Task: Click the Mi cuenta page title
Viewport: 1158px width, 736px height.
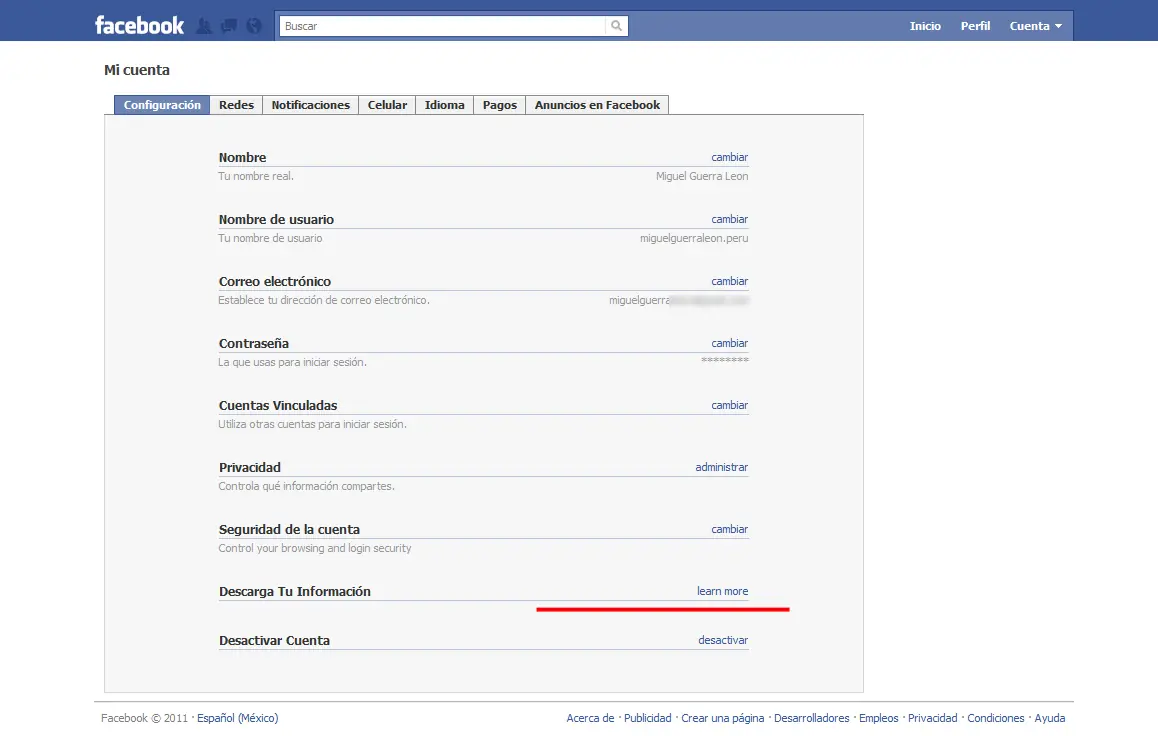Action: [137, 70]
